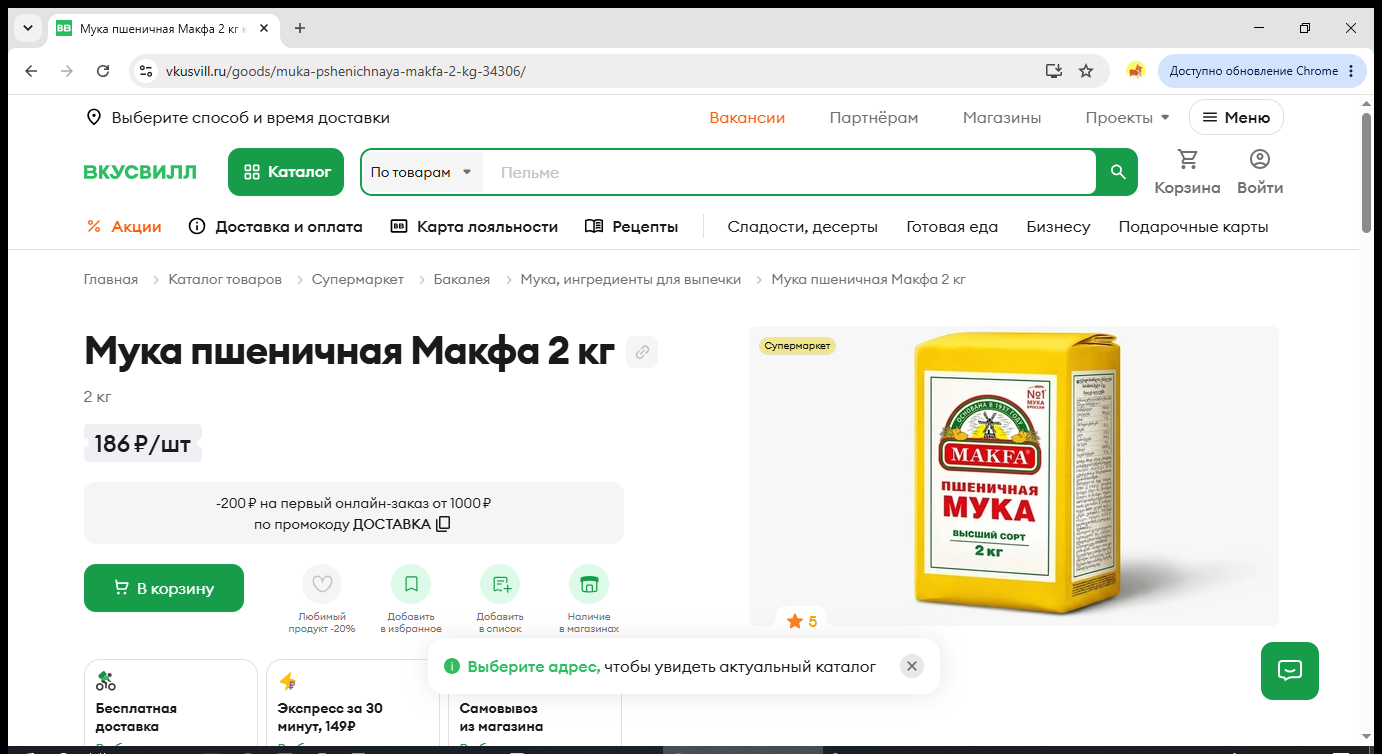Open the Вакансии link
The width and height of the screenshot is (1382, 754).
(x=747, y=118)
